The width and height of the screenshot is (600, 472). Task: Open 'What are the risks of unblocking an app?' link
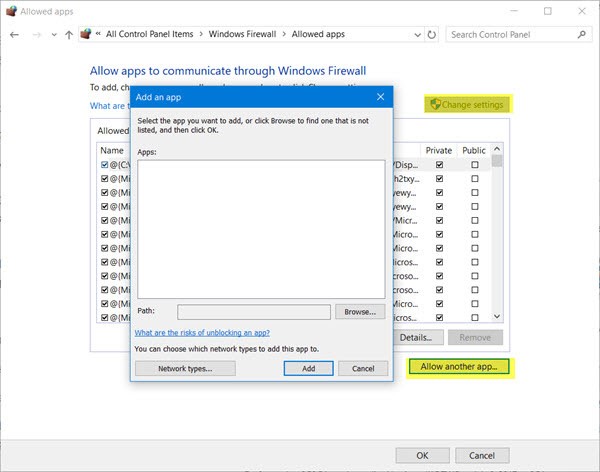point(202,333)
